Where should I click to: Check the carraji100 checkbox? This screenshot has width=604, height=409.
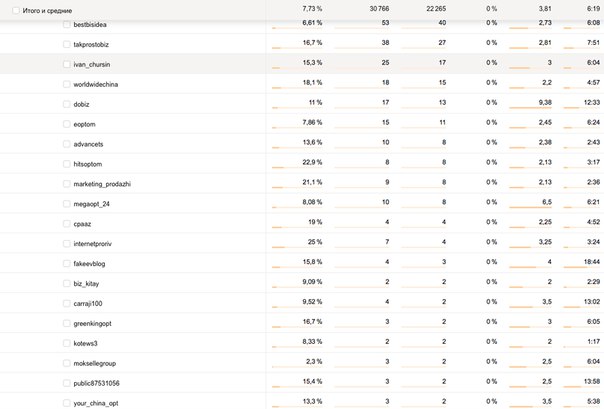click(x=67, y=303)
